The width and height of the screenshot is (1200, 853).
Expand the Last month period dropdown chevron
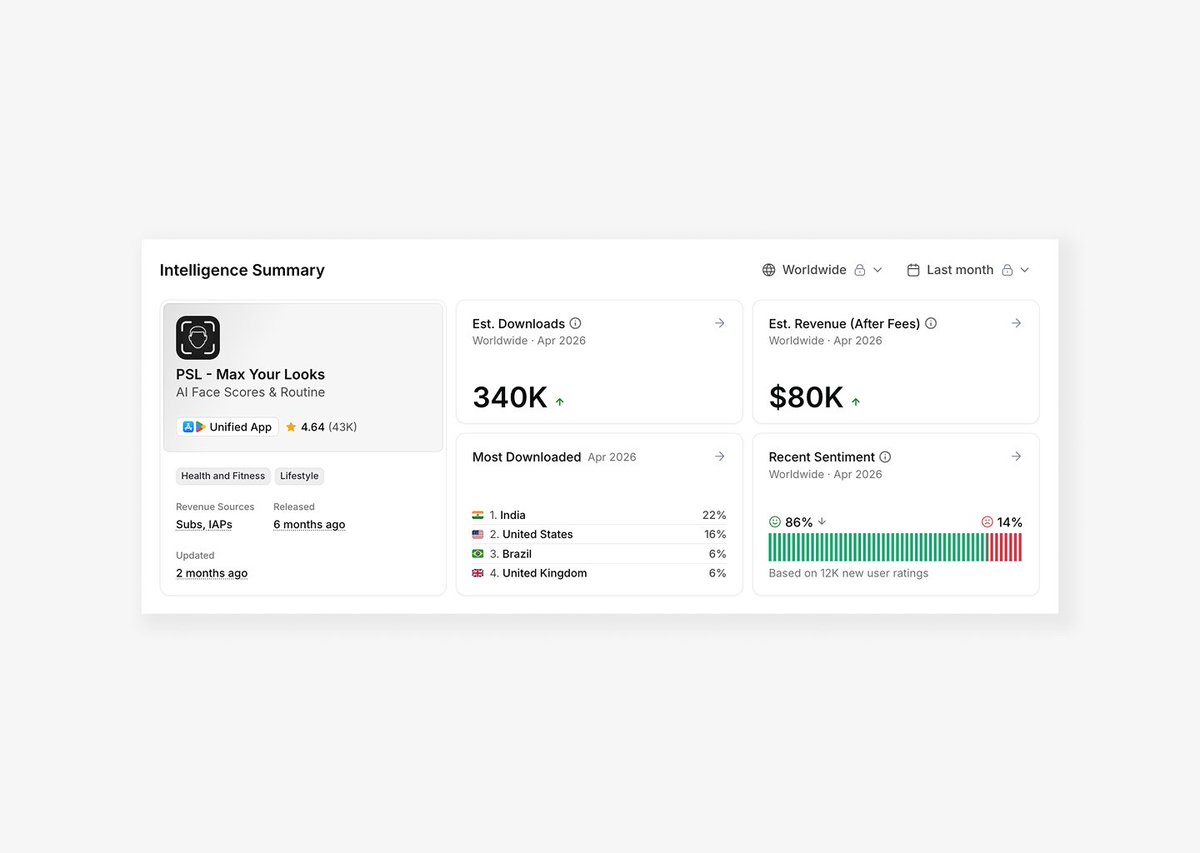pyautogui.click(x=1024, y=270)
